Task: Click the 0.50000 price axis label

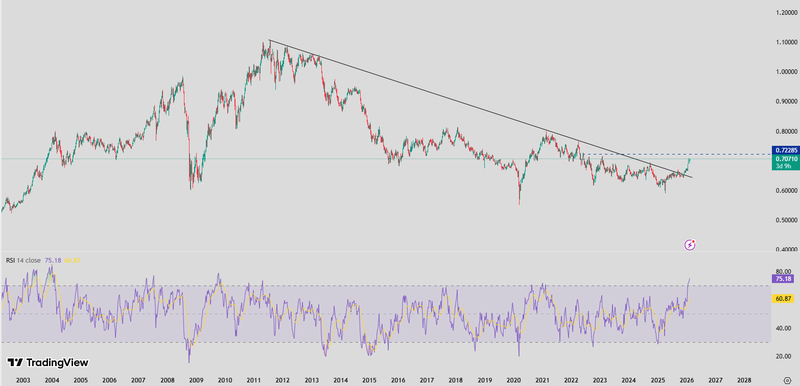Action: tap(786, 220)
